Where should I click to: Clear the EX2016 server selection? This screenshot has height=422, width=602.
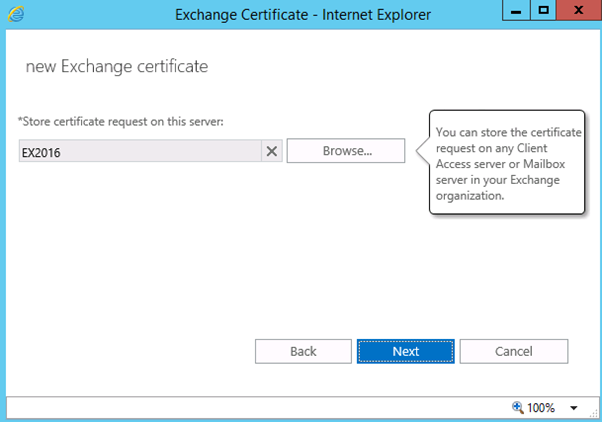(272, 151)
